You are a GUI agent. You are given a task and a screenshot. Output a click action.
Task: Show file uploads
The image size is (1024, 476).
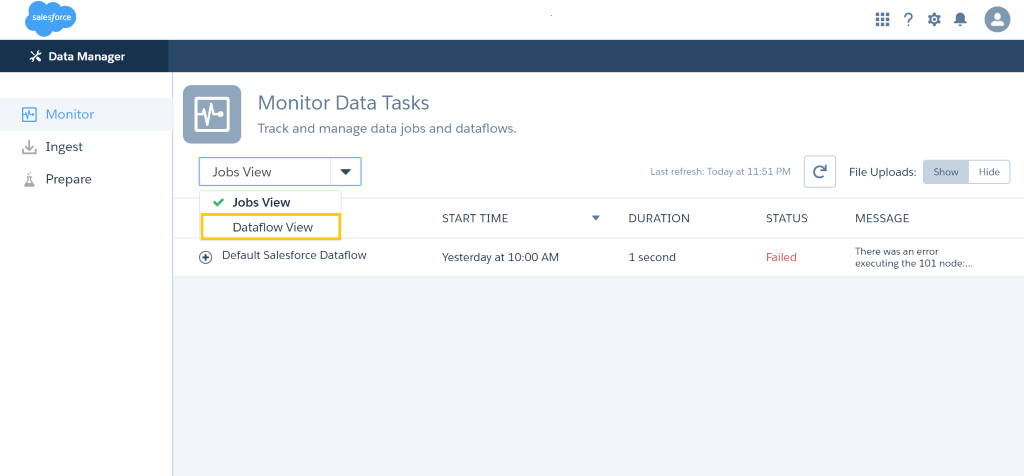(946, 172)
